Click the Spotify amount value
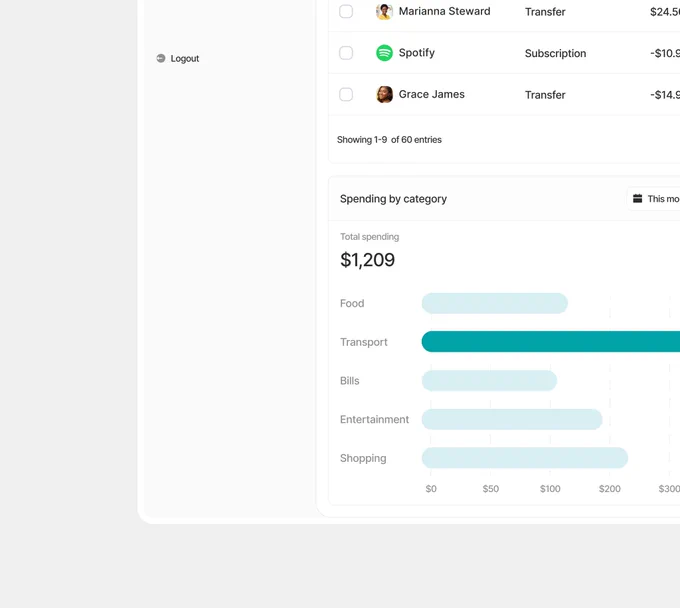 (x=665, y=53)
